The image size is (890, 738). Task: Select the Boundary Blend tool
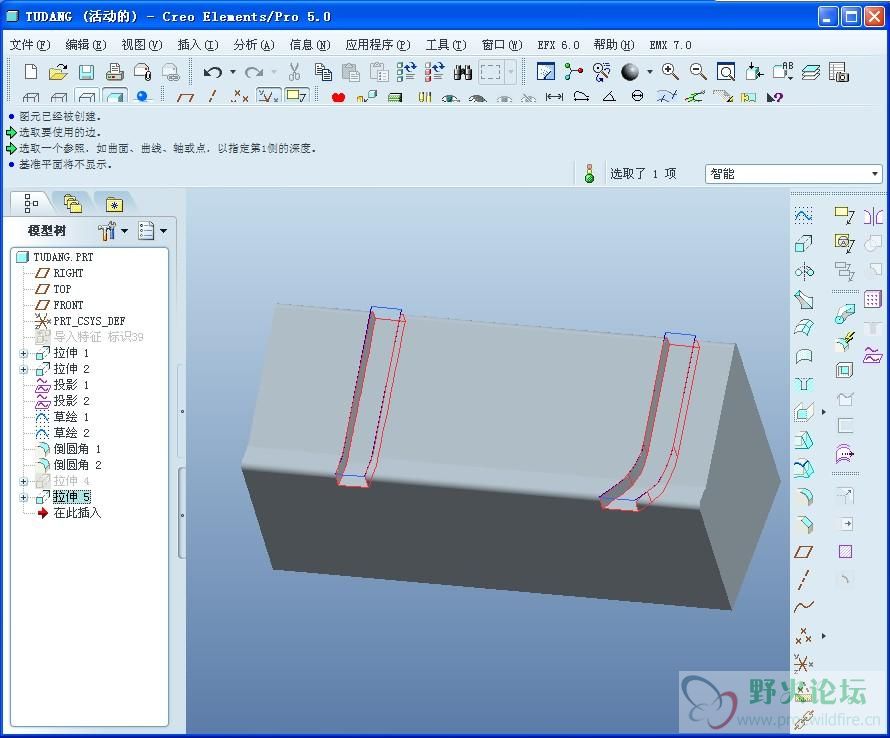[x=803, y=328]
